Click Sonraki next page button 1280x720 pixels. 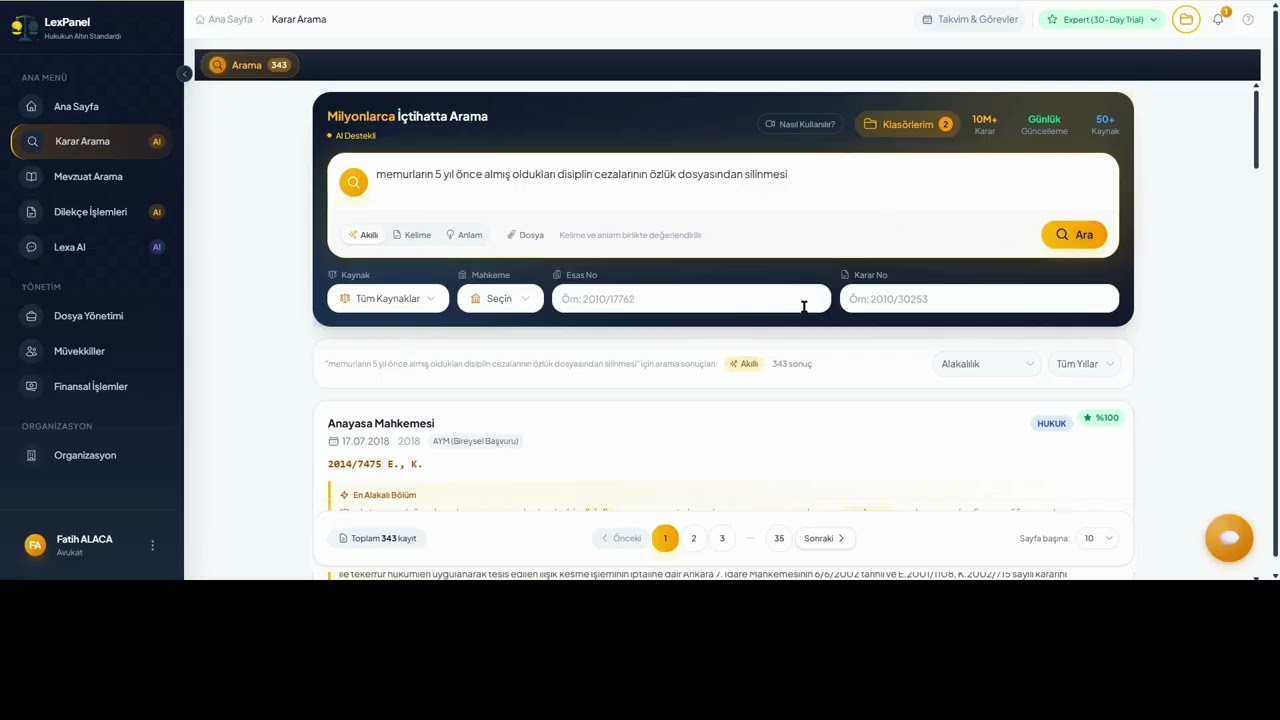point(825,538)
